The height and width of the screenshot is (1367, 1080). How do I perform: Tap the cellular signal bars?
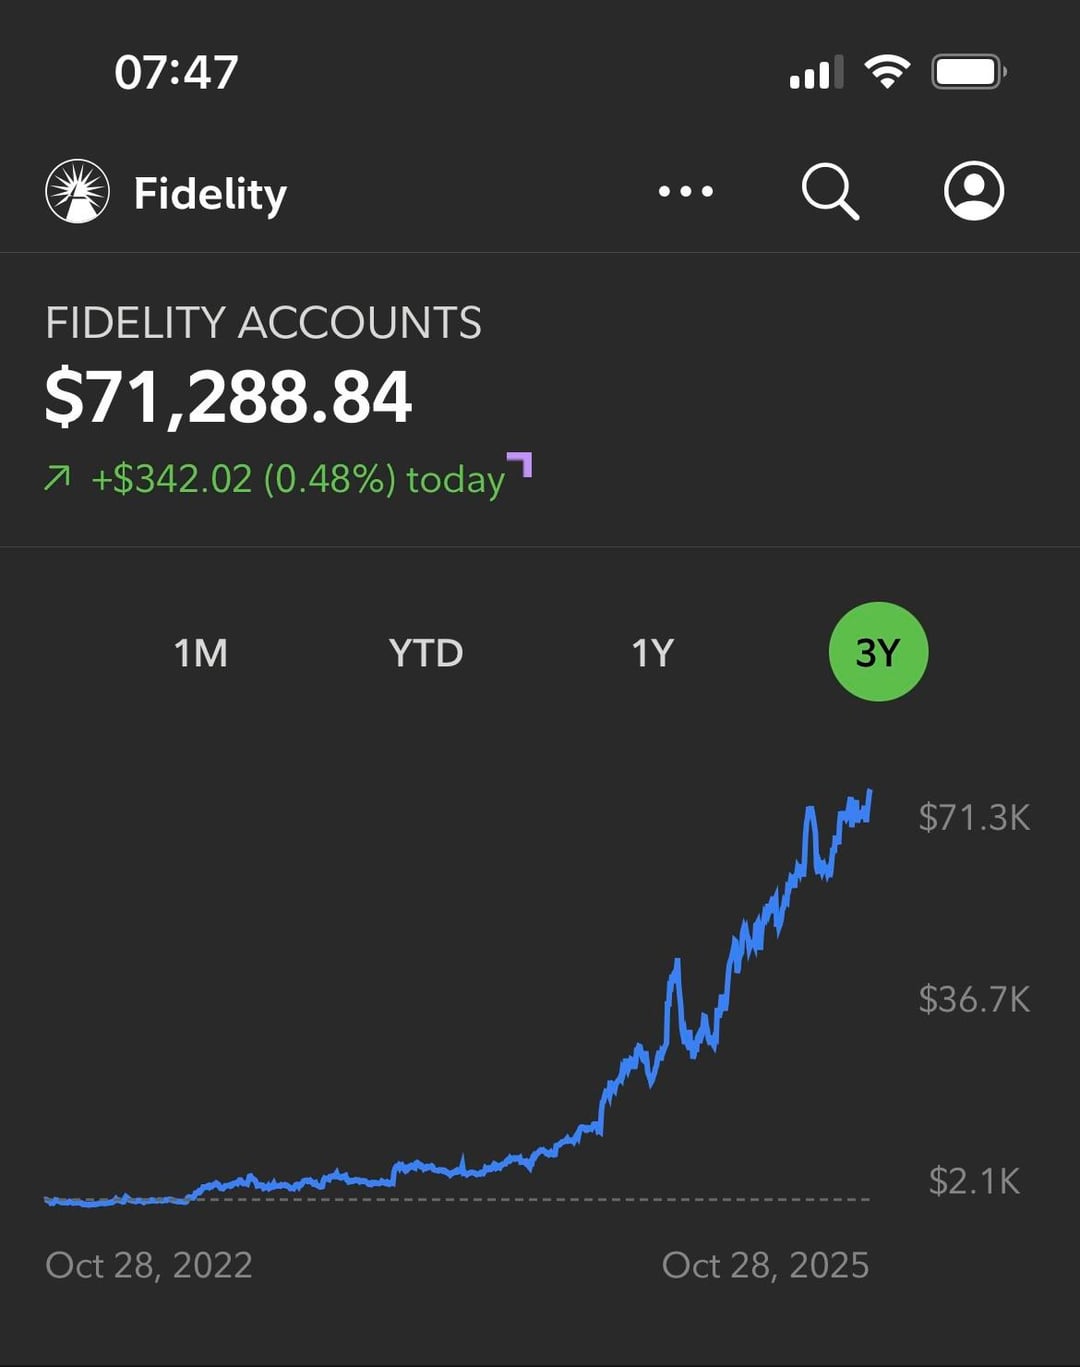(815, 73)
